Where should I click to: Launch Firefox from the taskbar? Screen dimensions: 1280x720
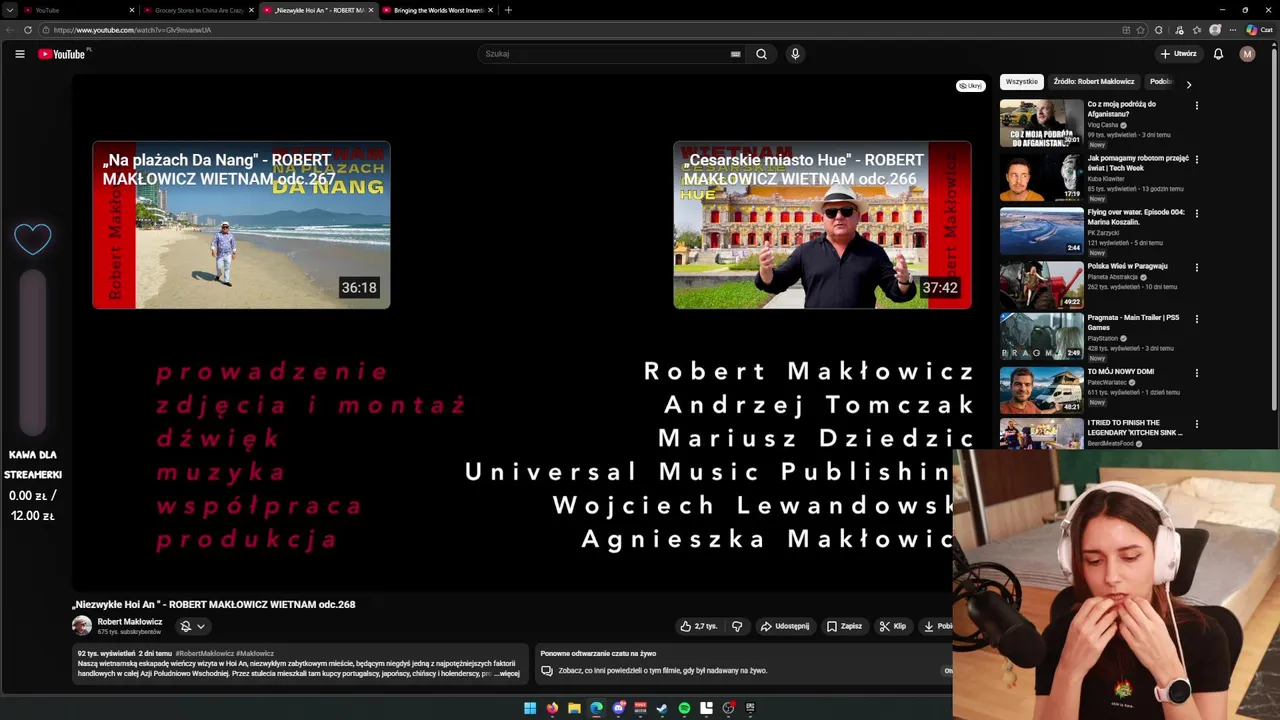552,708
